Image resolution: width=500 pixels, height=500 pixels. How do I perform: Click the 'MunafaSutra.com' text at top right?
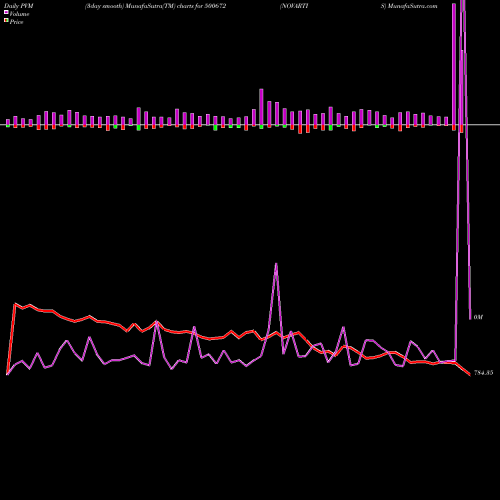(413, 6)
